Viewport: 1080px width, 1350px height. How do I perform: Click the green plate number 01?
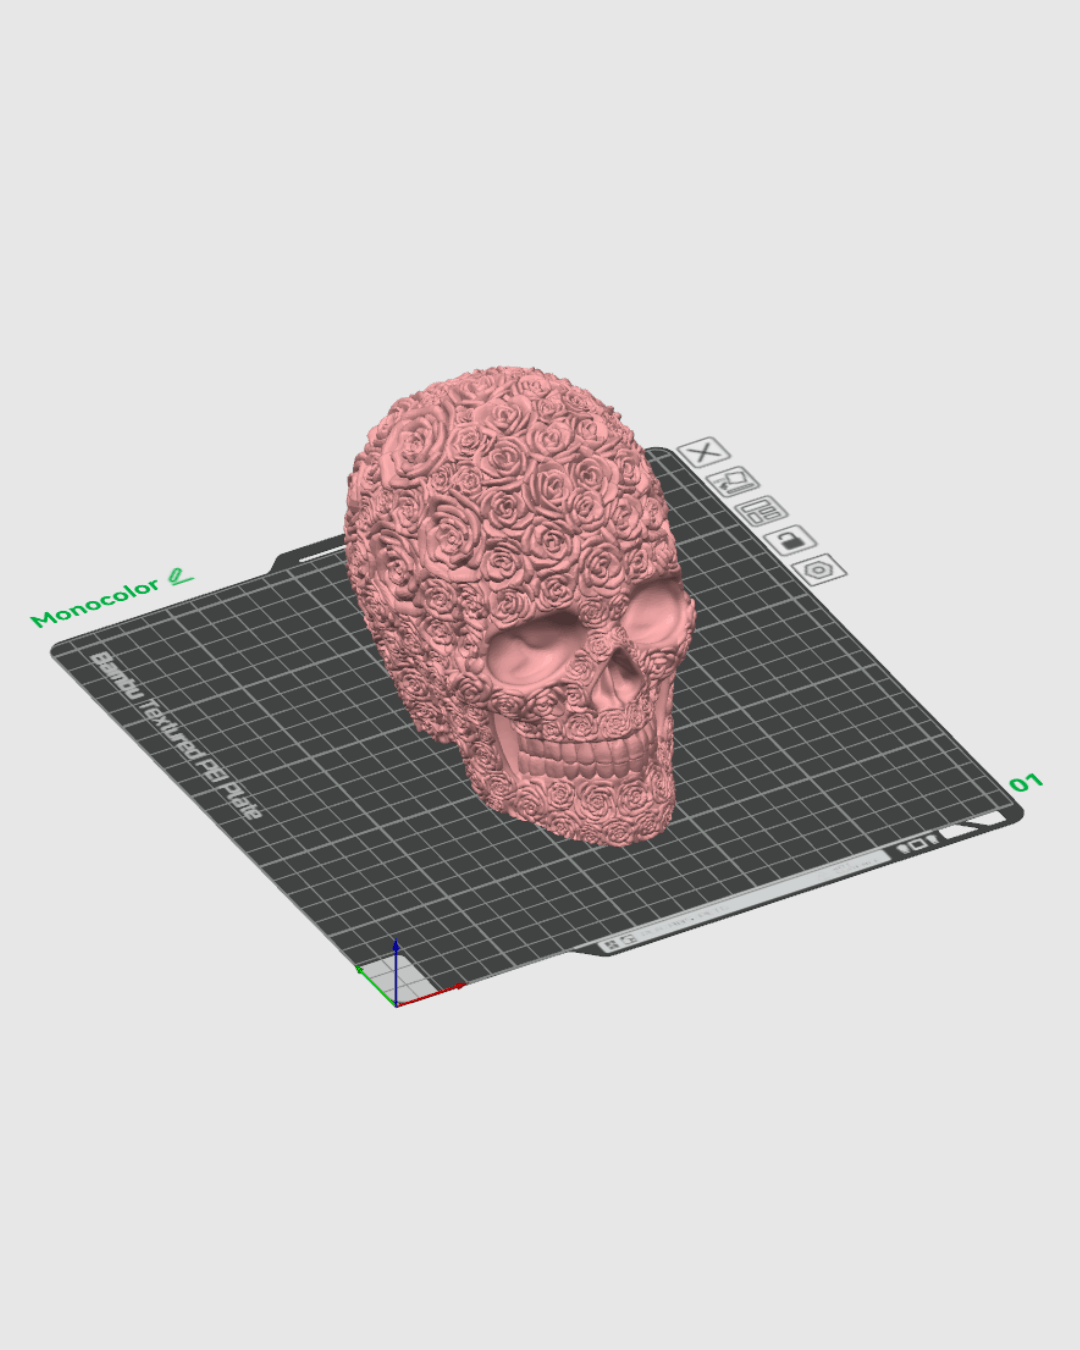coord(1025,783)
